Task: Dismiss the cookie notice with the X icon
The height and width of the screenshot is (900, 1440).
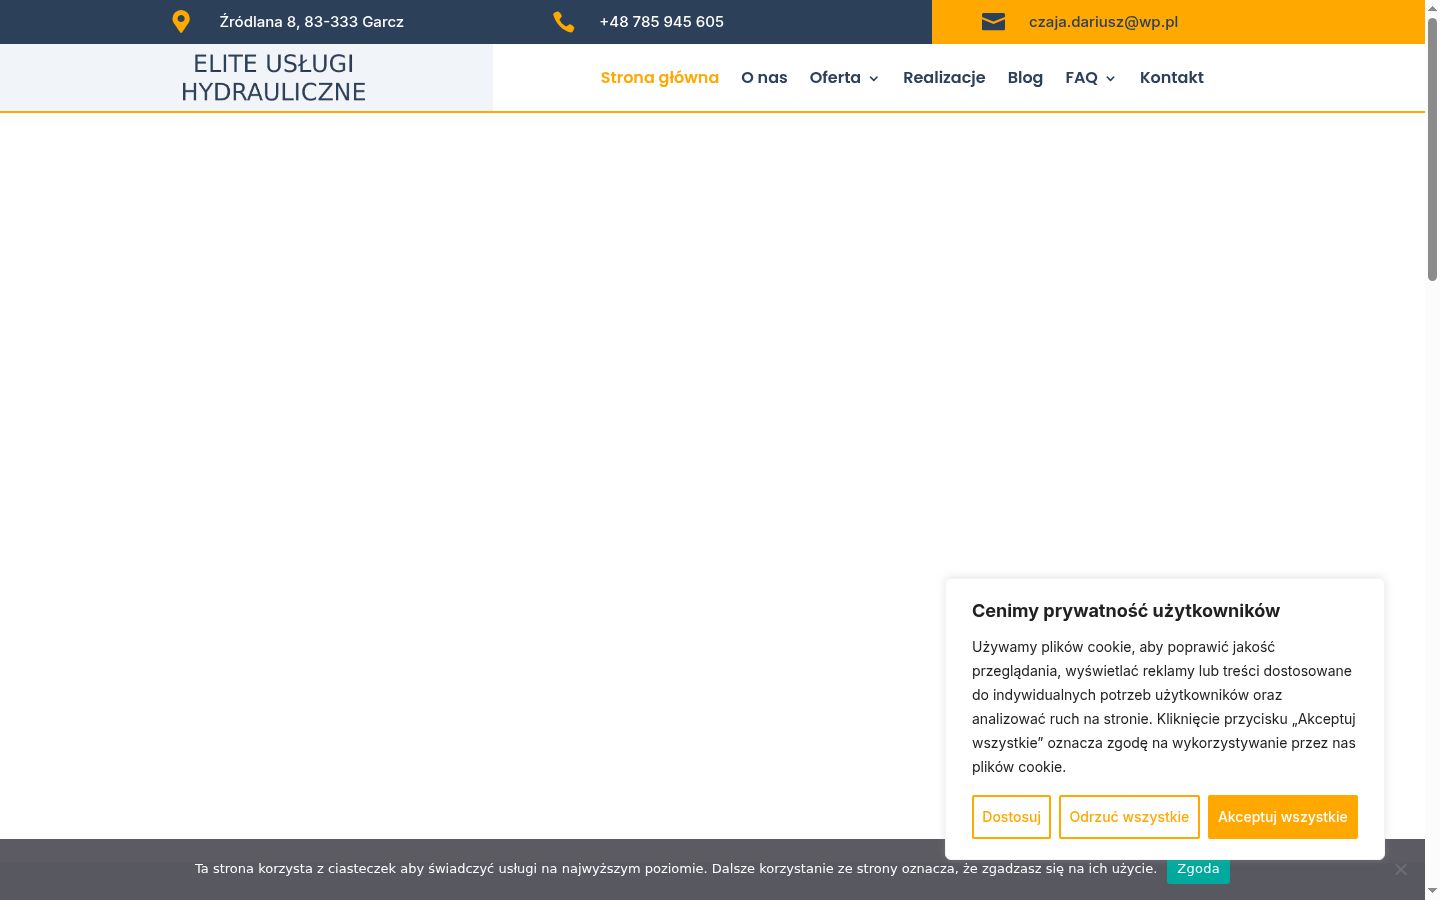Action: [1401, 869]
